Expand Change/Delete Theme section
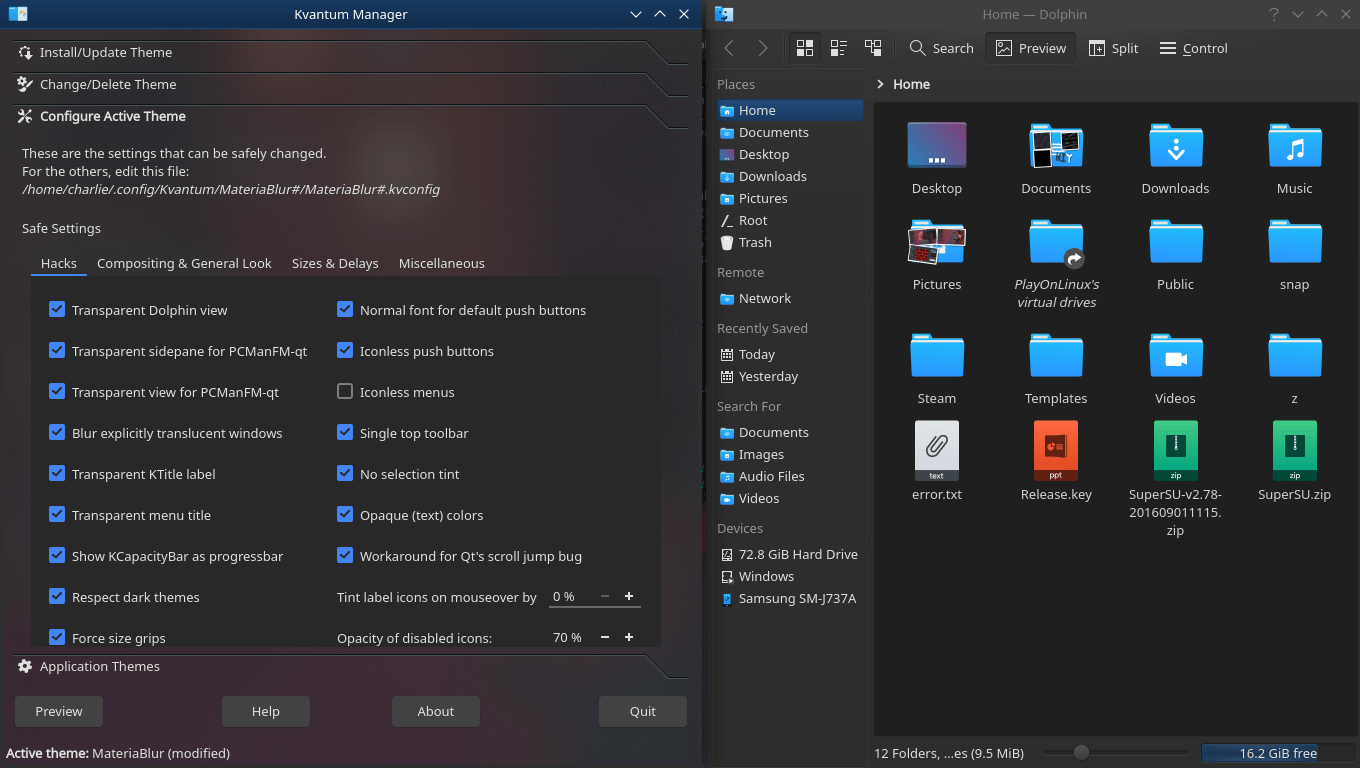 point(350,84)
